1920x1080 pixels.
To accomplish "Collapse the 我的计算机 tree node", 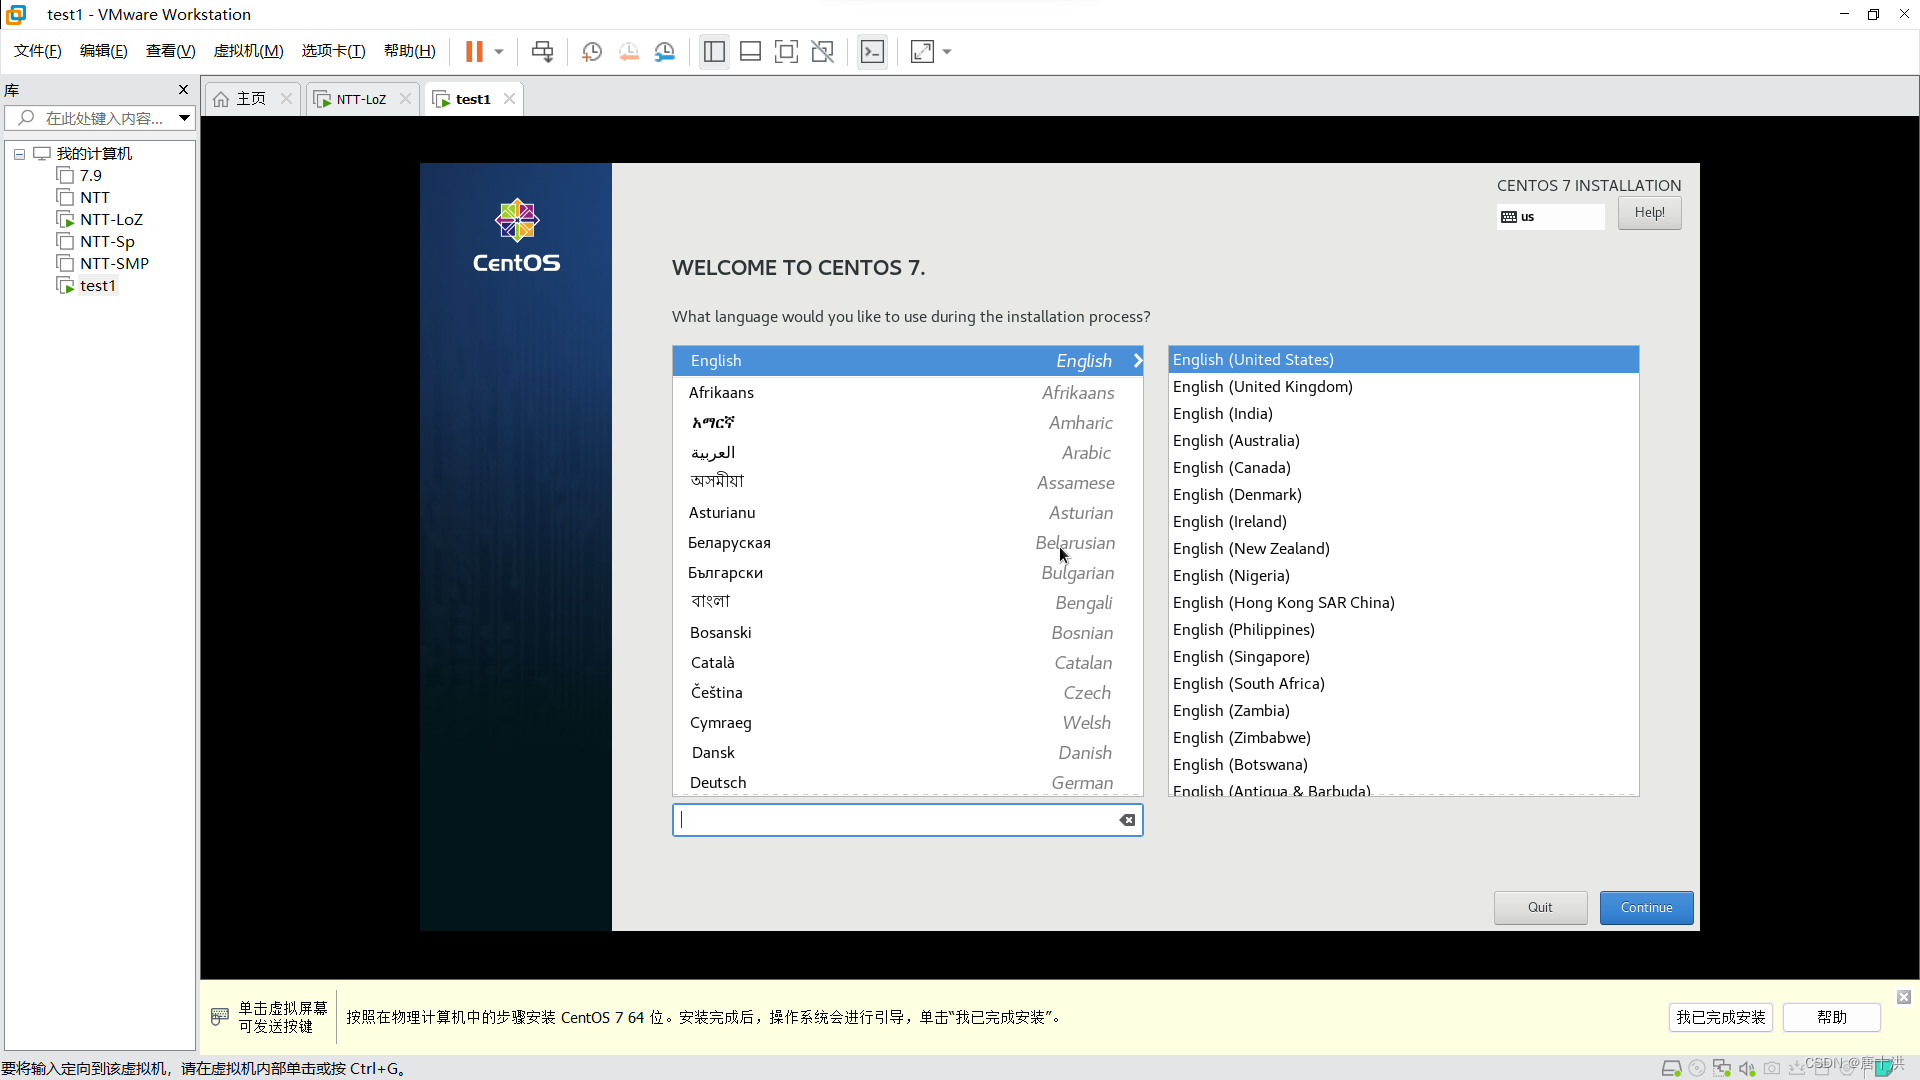I will [x=19, y=154].
